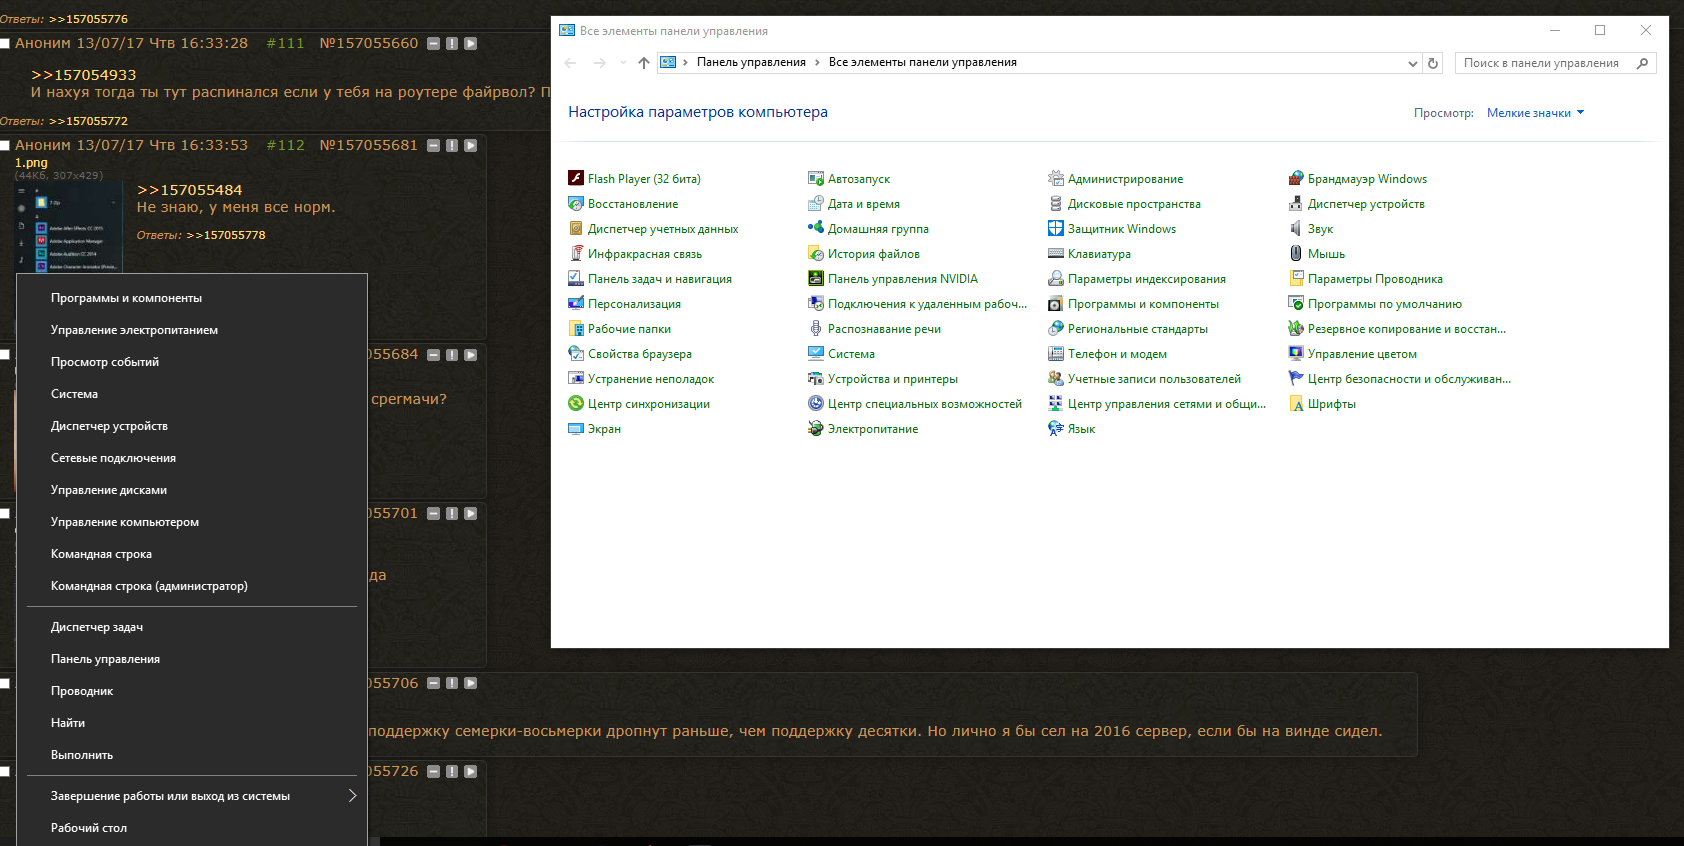Screen dimensions: 1684x846
Task: Open Центр синхронизации link
Action: tap(649, 404)
